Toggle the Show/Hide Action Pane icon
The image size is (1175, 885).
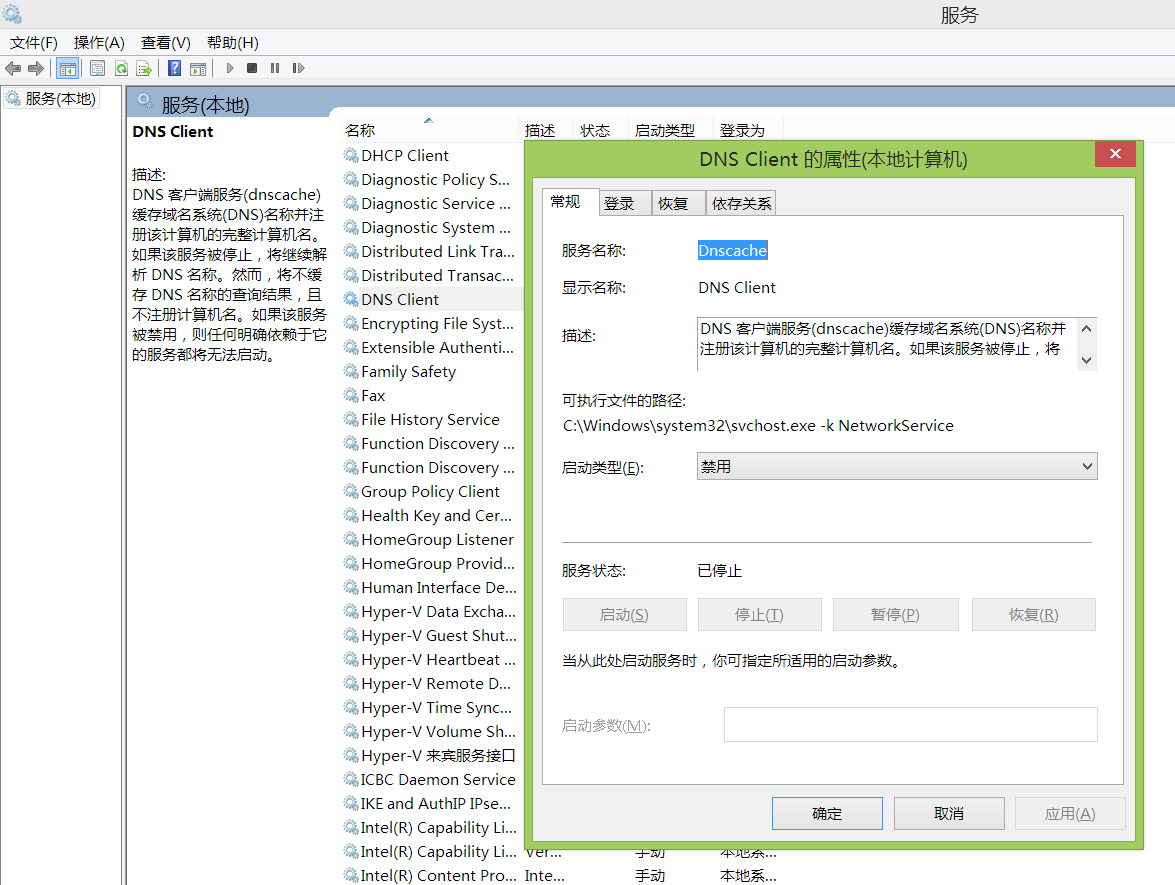click(197, 67)
